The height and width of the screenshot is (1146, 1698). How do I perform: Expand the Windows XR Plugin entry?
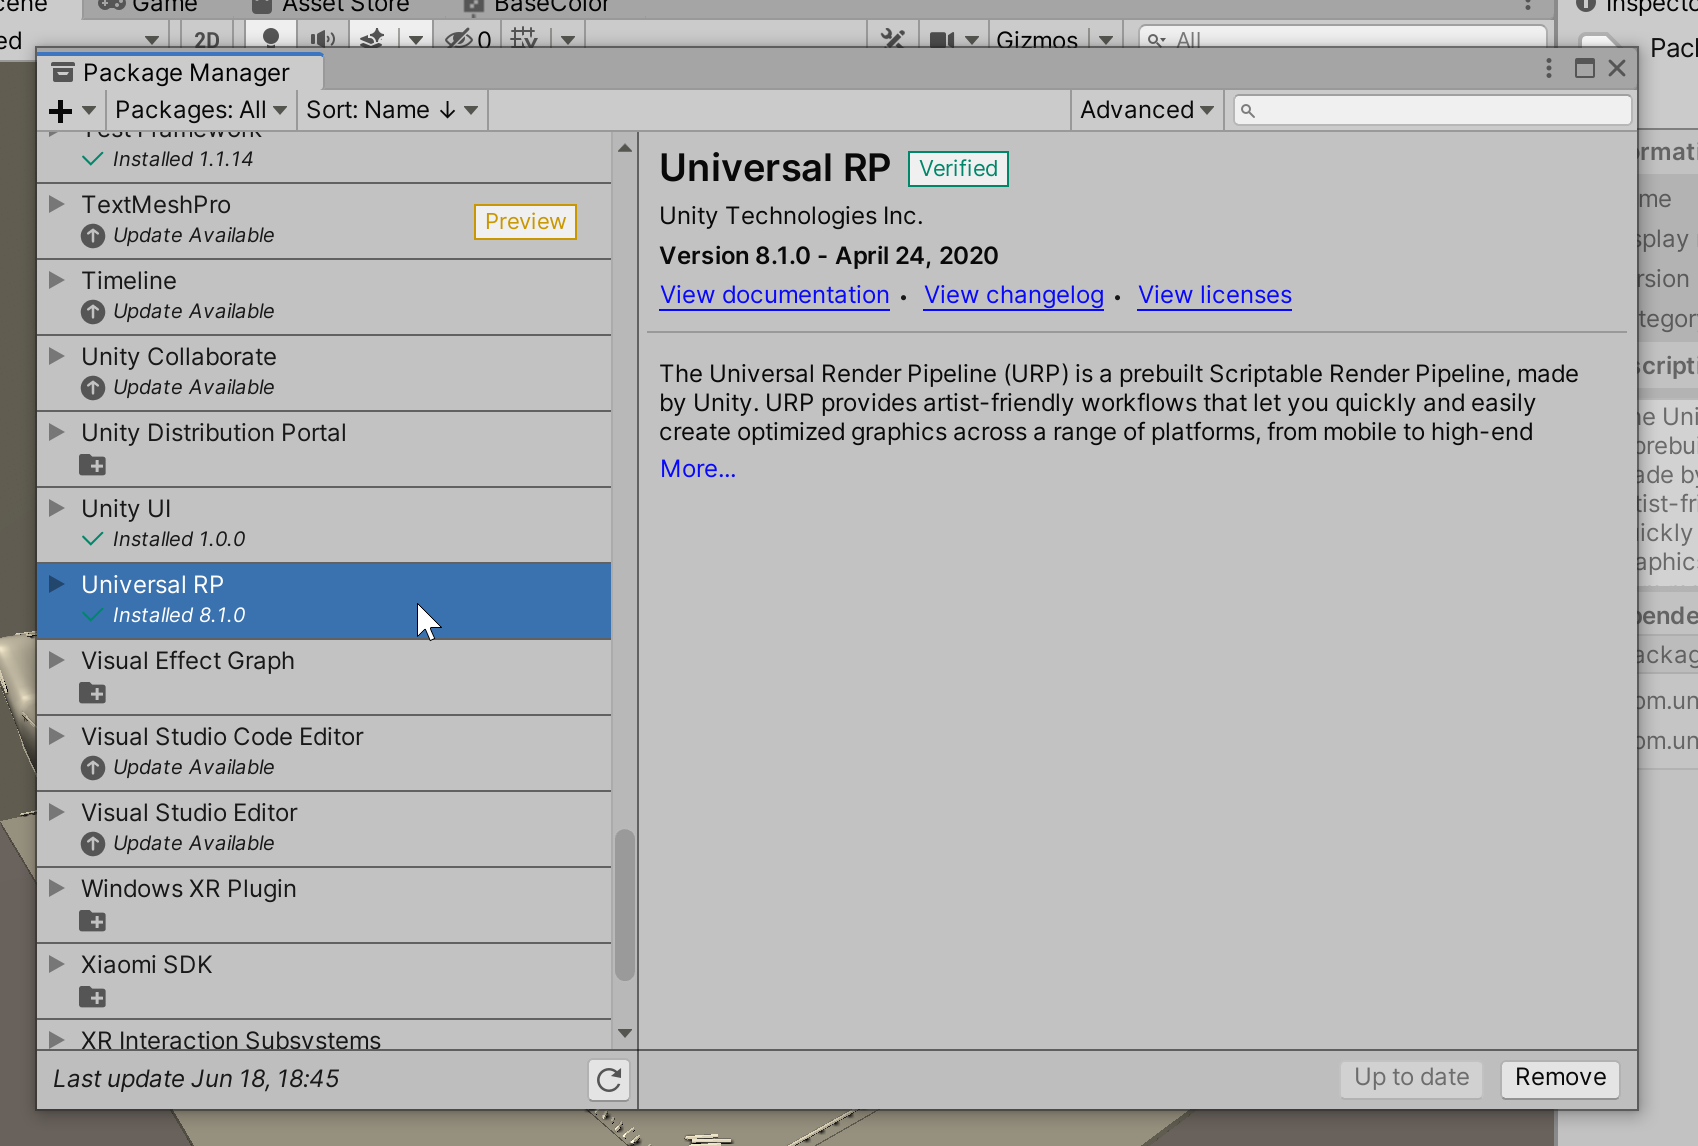(57, 888)
